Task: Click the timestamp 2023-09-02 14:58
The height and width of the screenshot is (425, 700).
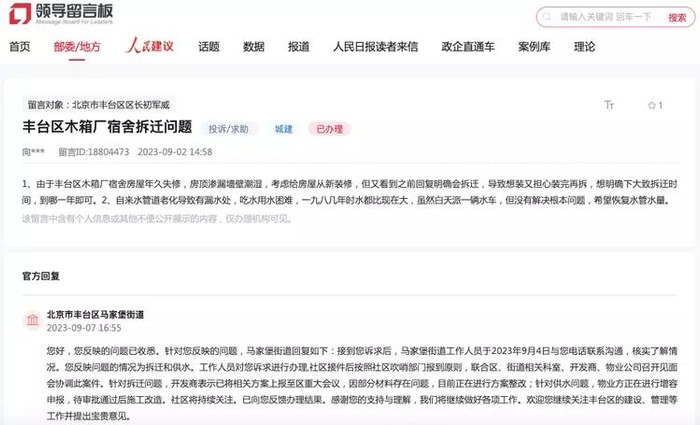Action: click(x=175, y=152)
